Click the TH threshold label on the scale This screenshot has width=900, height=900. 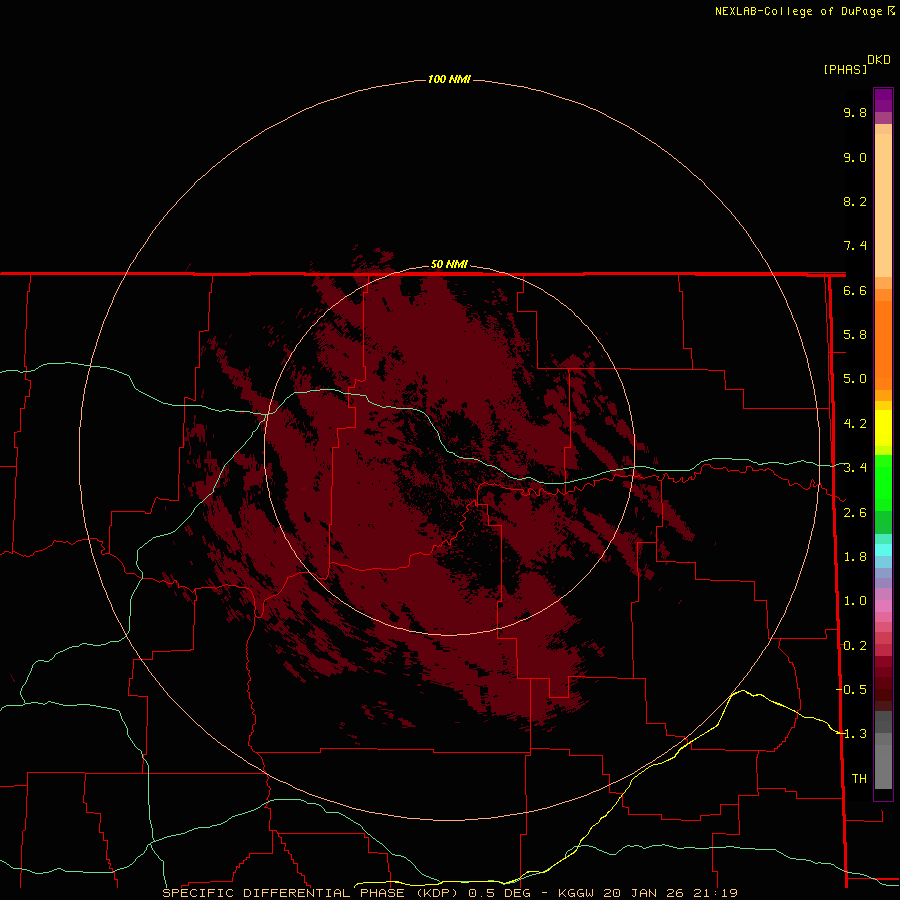click(x=859, y=778)
